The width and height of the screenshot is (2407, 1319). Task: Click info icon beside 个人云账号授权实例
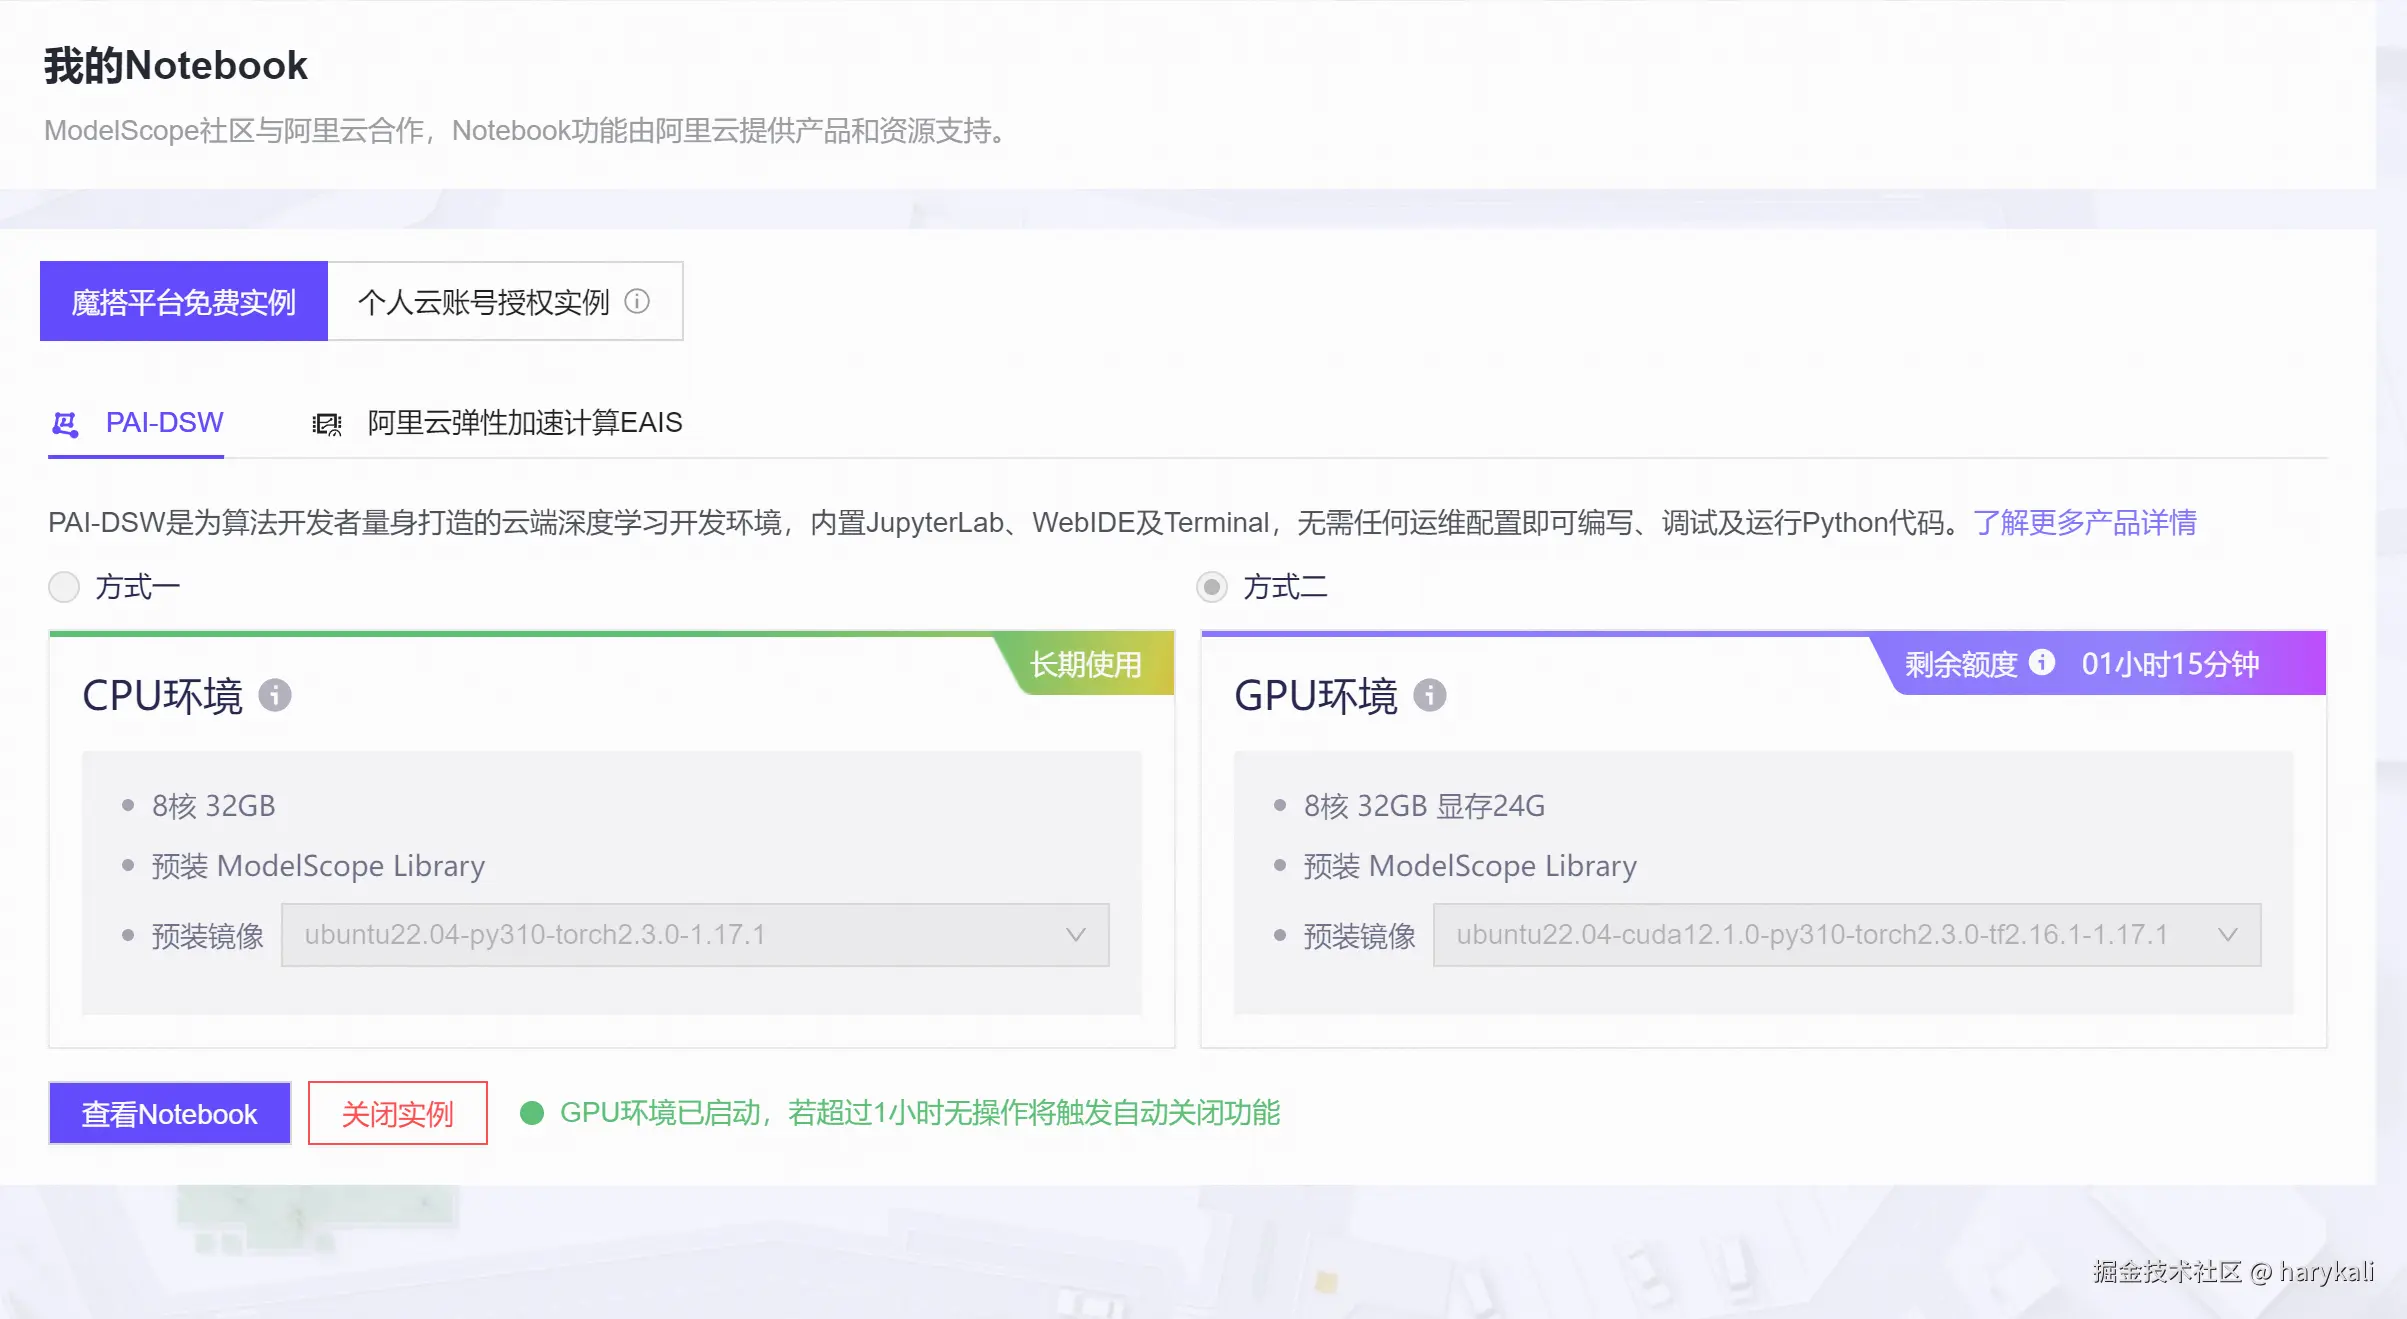[637, 301]
